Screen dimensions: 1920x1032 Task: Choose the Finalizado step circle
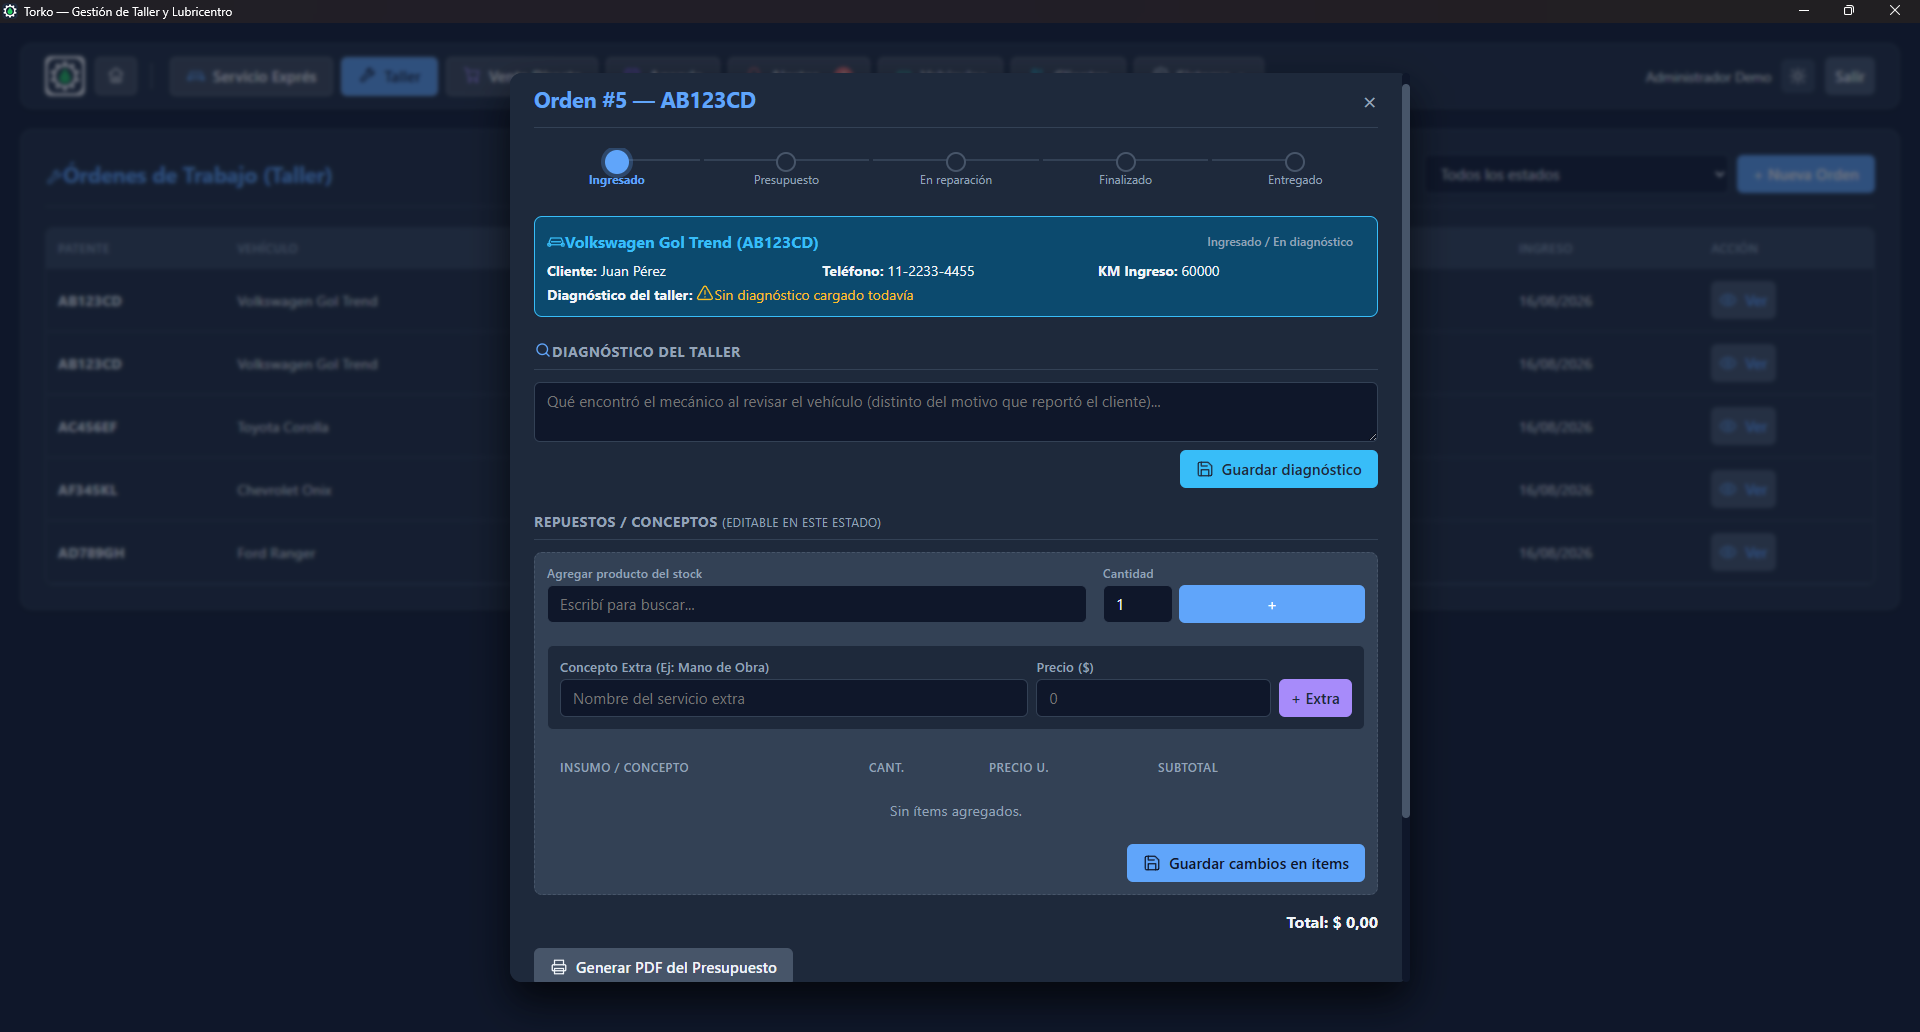pos(1126,162)
